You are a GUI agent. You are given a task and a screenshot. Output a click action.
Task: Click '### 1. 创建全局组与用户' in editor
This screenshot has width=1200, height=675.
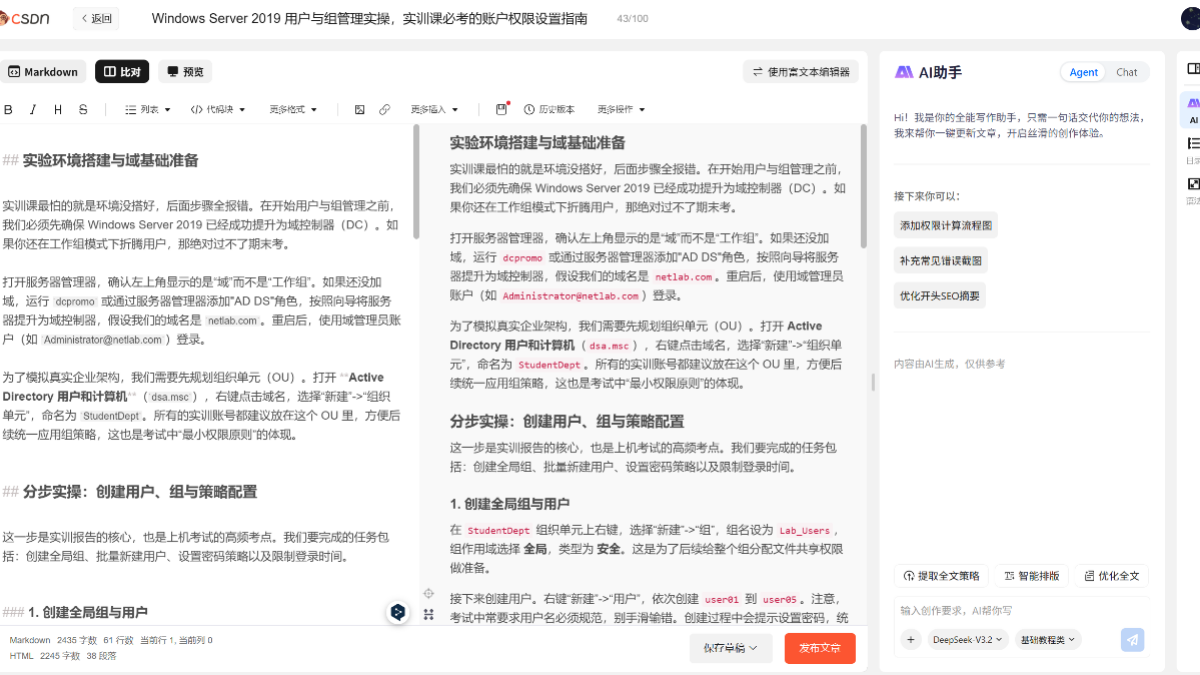pyautogui.click(x=74, y=612)
